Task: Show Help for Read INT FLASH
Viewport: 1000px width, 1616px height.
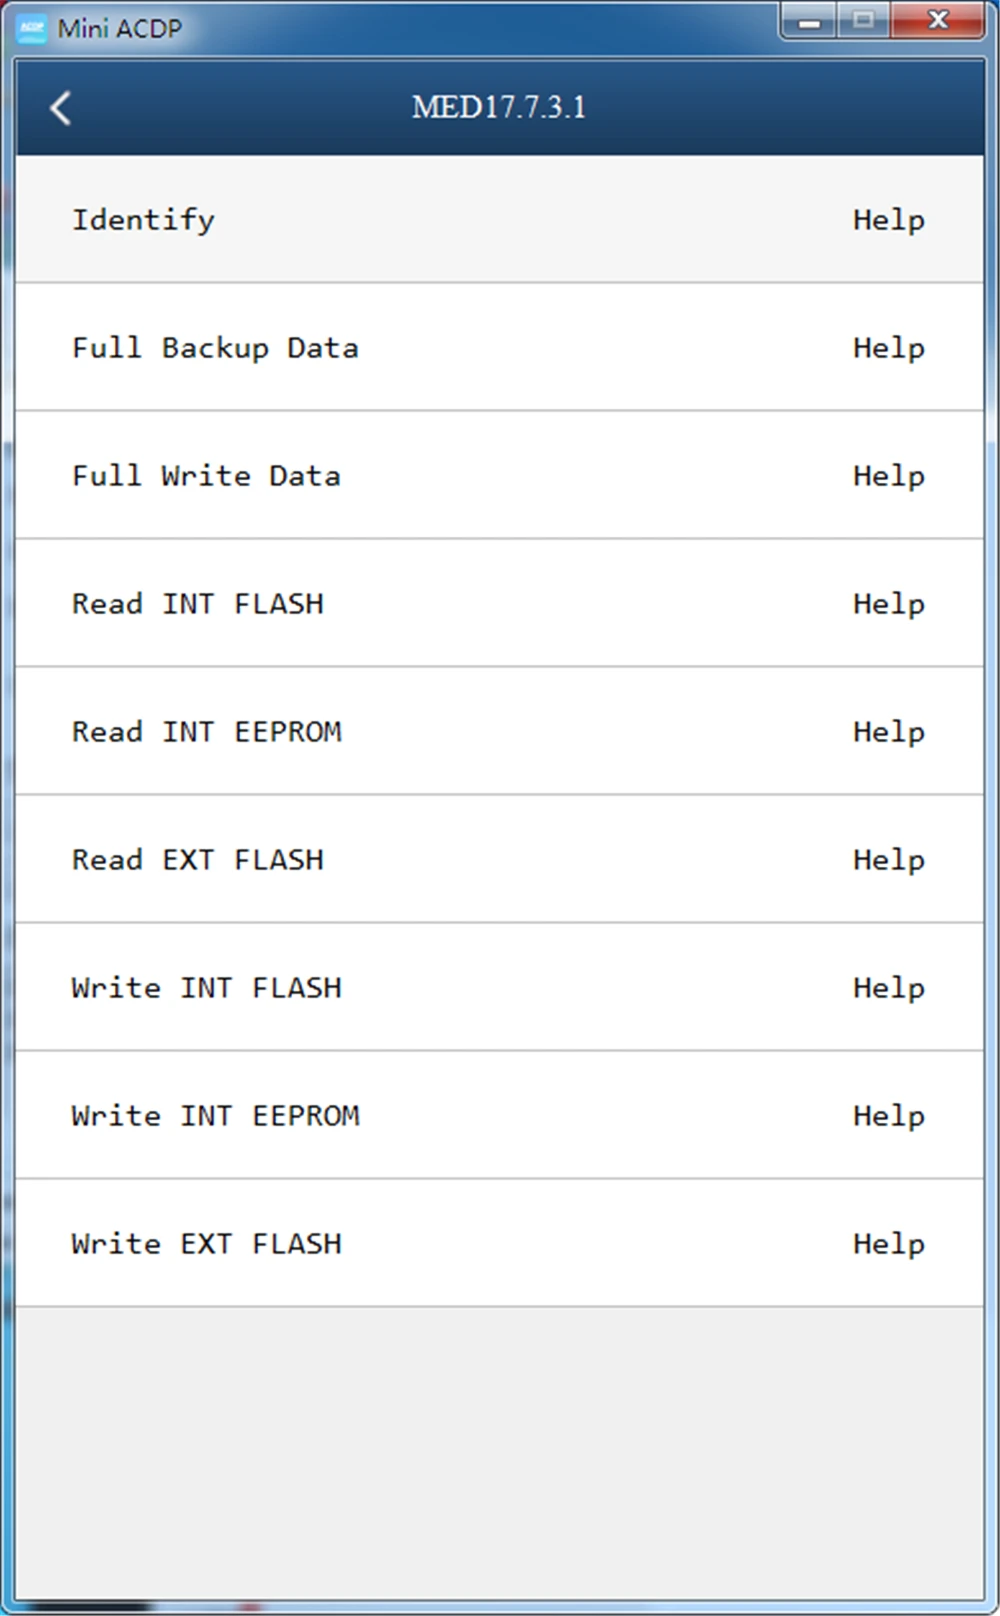Action: tap(888, 604)
